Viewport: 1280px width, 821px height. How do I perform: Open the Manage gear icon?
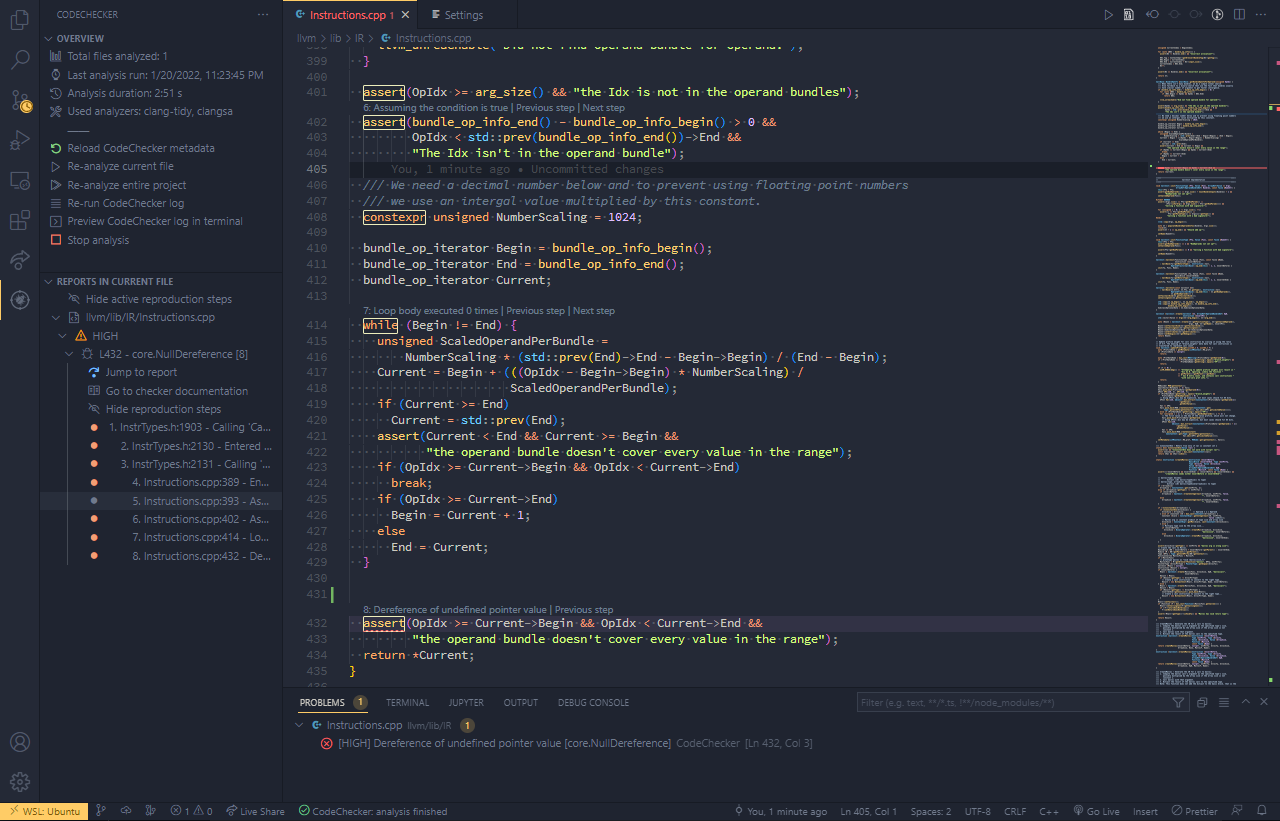click(19, 781)
